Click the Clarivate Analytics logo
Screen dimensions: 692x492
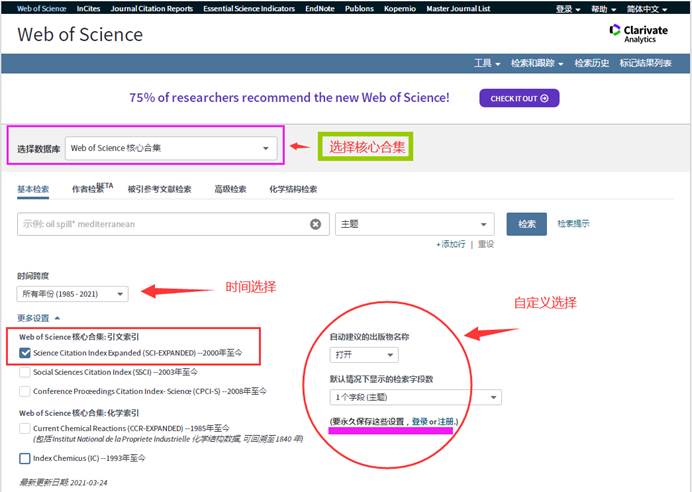tap(638, 34)
